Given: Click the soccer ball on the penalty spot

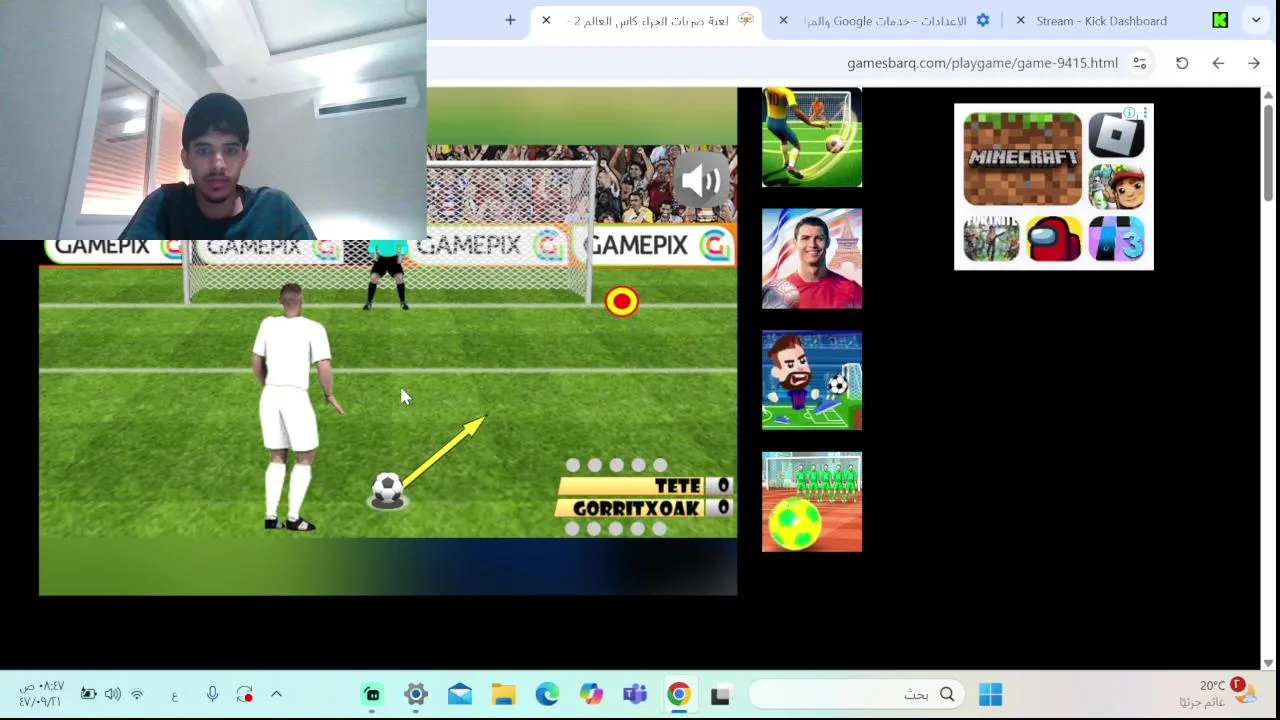Looking at the screenshot, I should point(387,489).
